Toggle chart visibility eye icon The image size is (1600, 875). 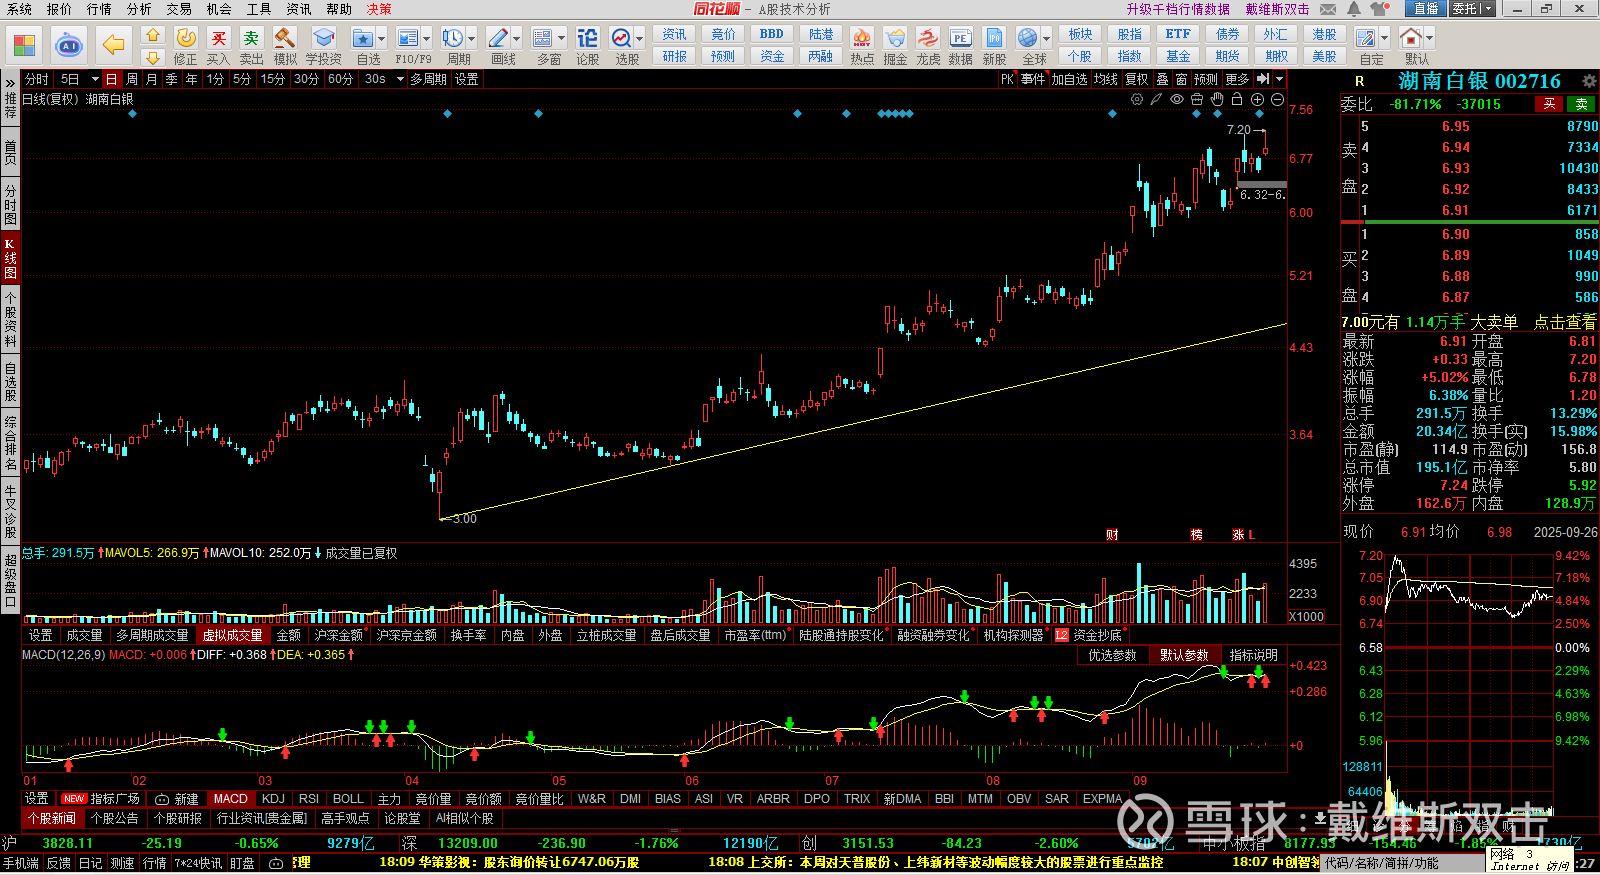(x=1177, y=99)
